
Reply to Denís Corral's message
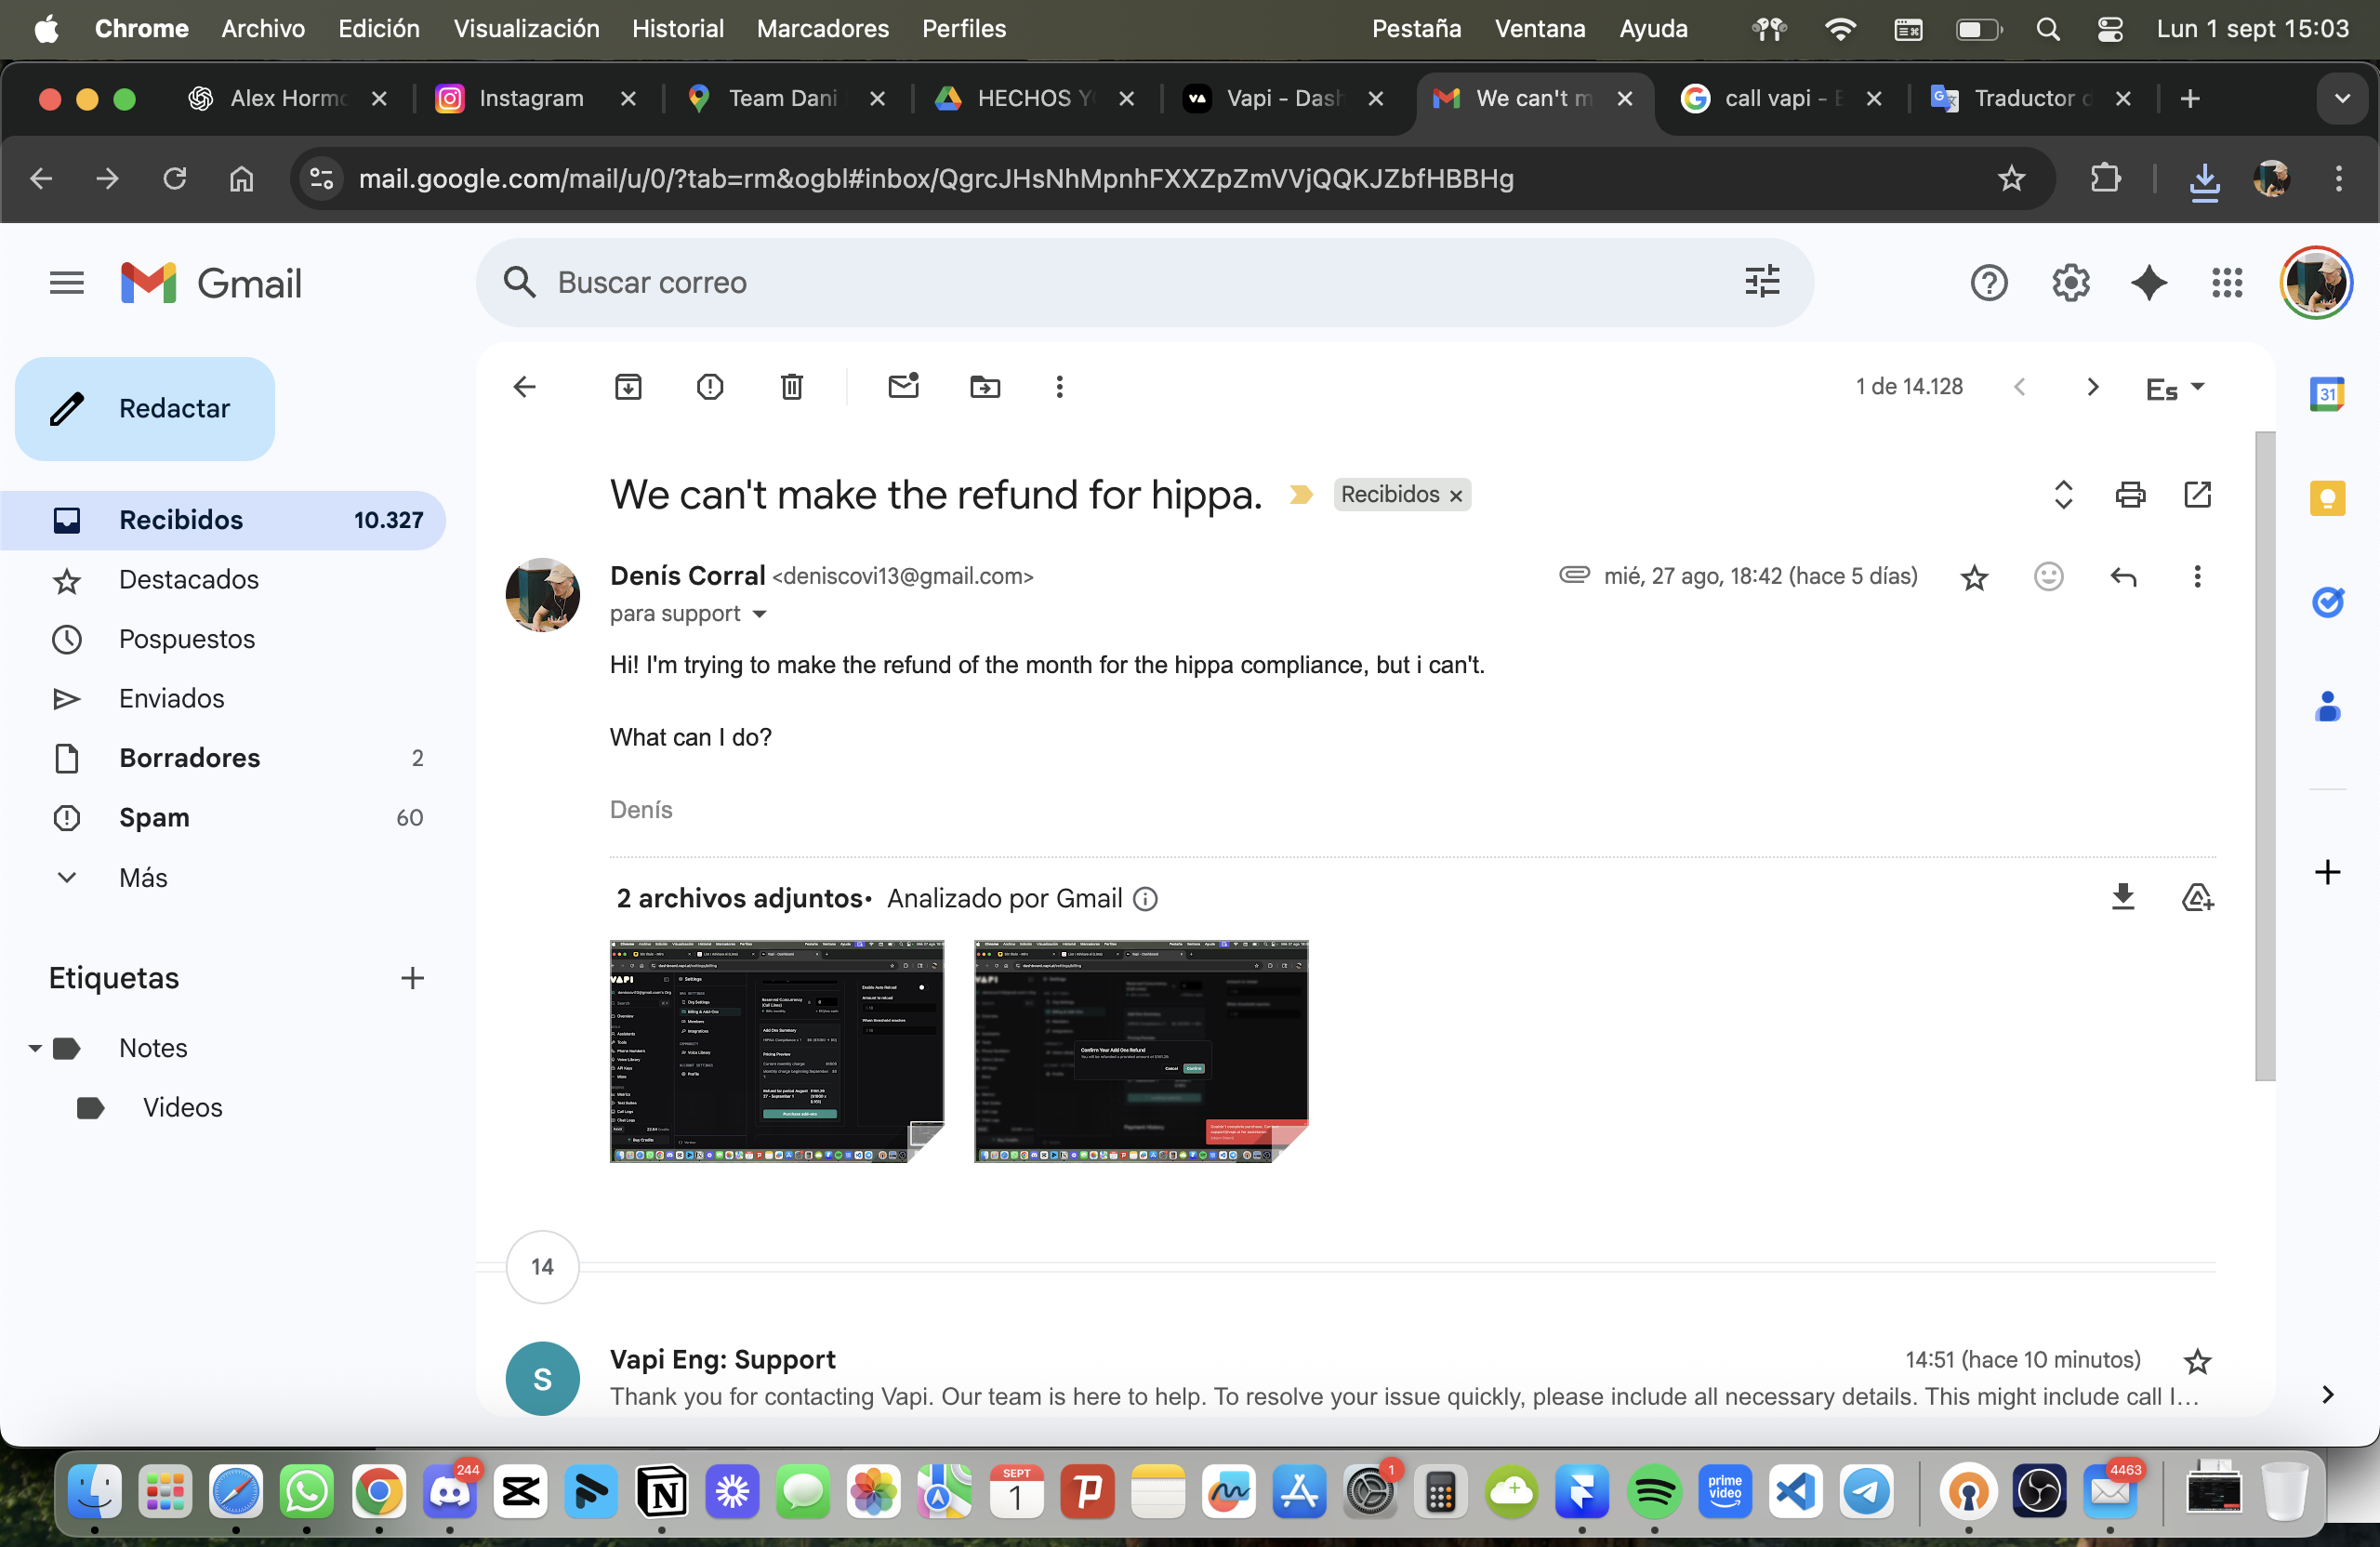[x=2123, y=577]
